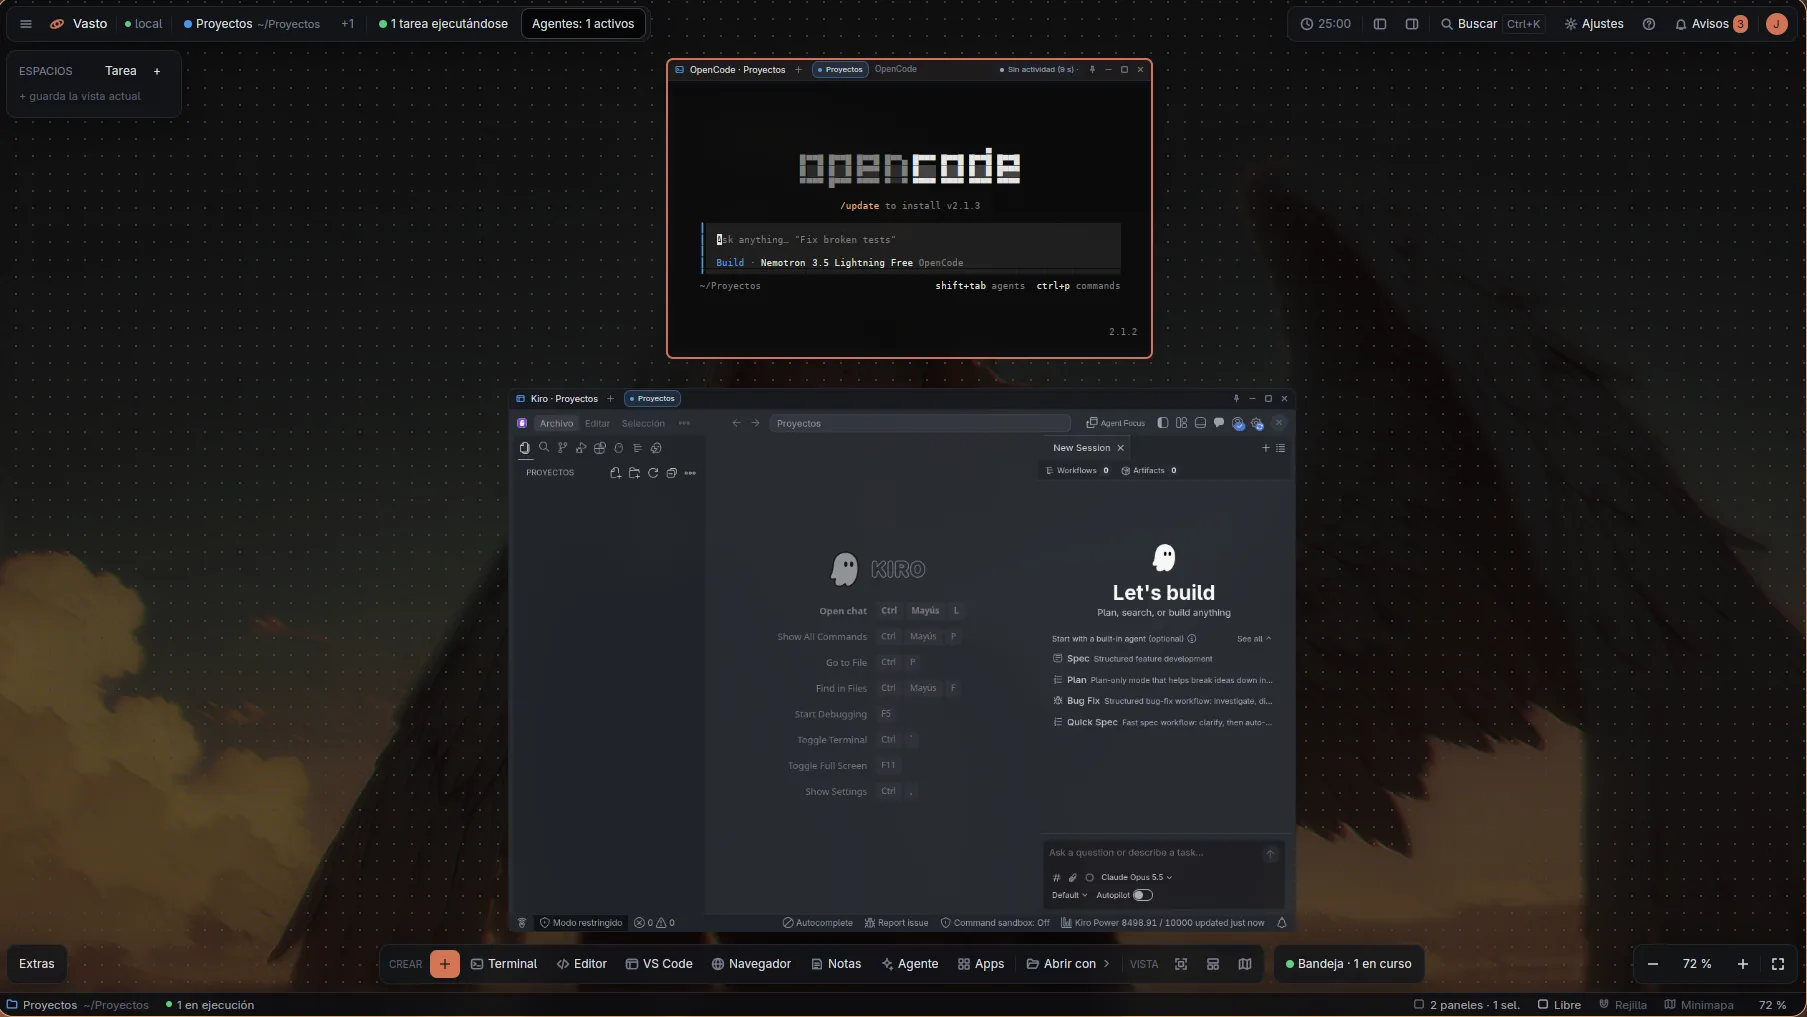Click the attach paperclip icon in Kiro chat input
Image resolution: width=1807 pixels, height=1017 pixels.
pos(1073,878)
